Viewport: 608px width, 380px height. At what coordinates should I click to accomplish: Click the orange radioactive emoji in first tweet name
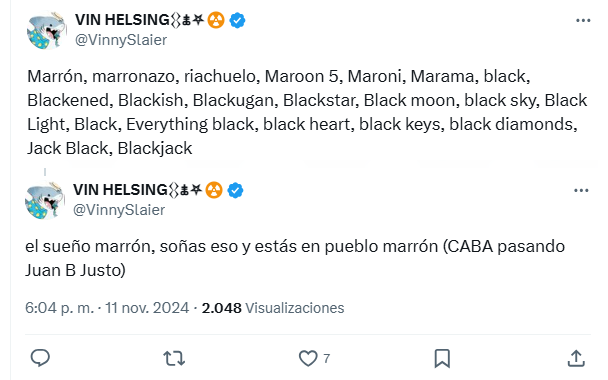click(x=216, y=20)
